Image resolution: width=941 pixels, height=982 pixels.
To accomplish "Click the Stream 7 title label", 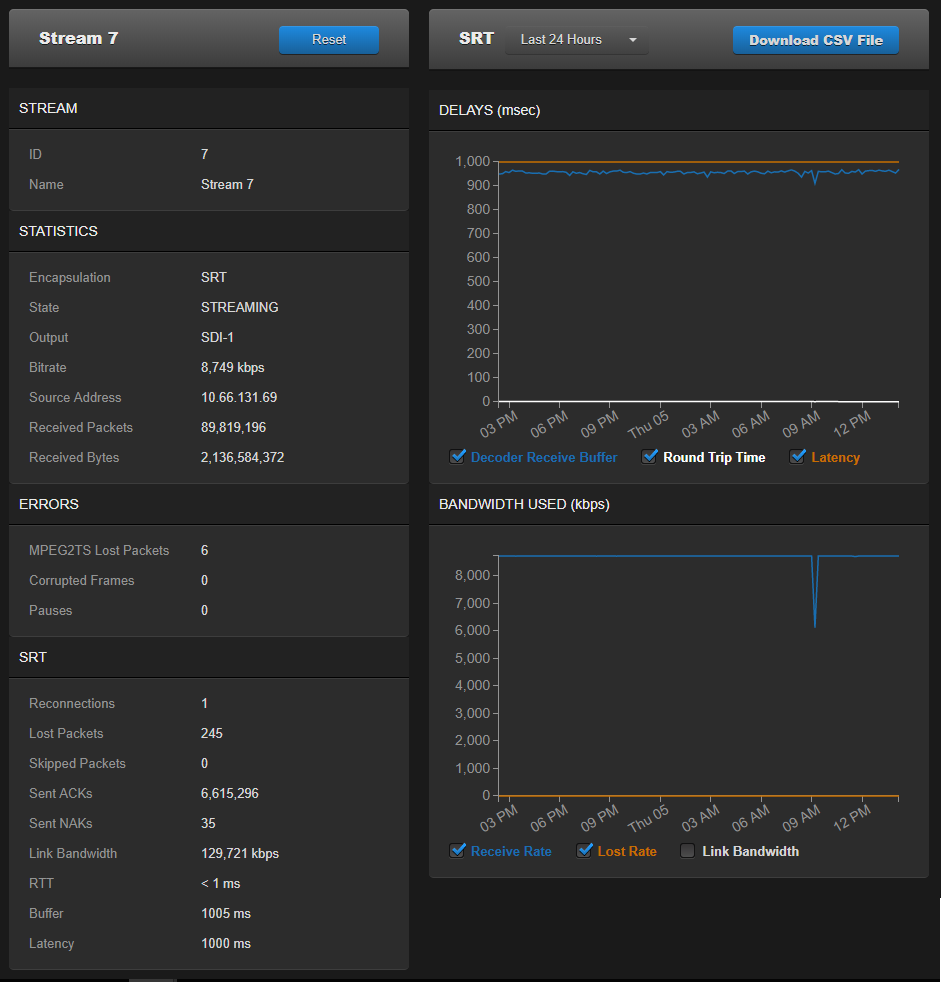I will click(78, 39).
